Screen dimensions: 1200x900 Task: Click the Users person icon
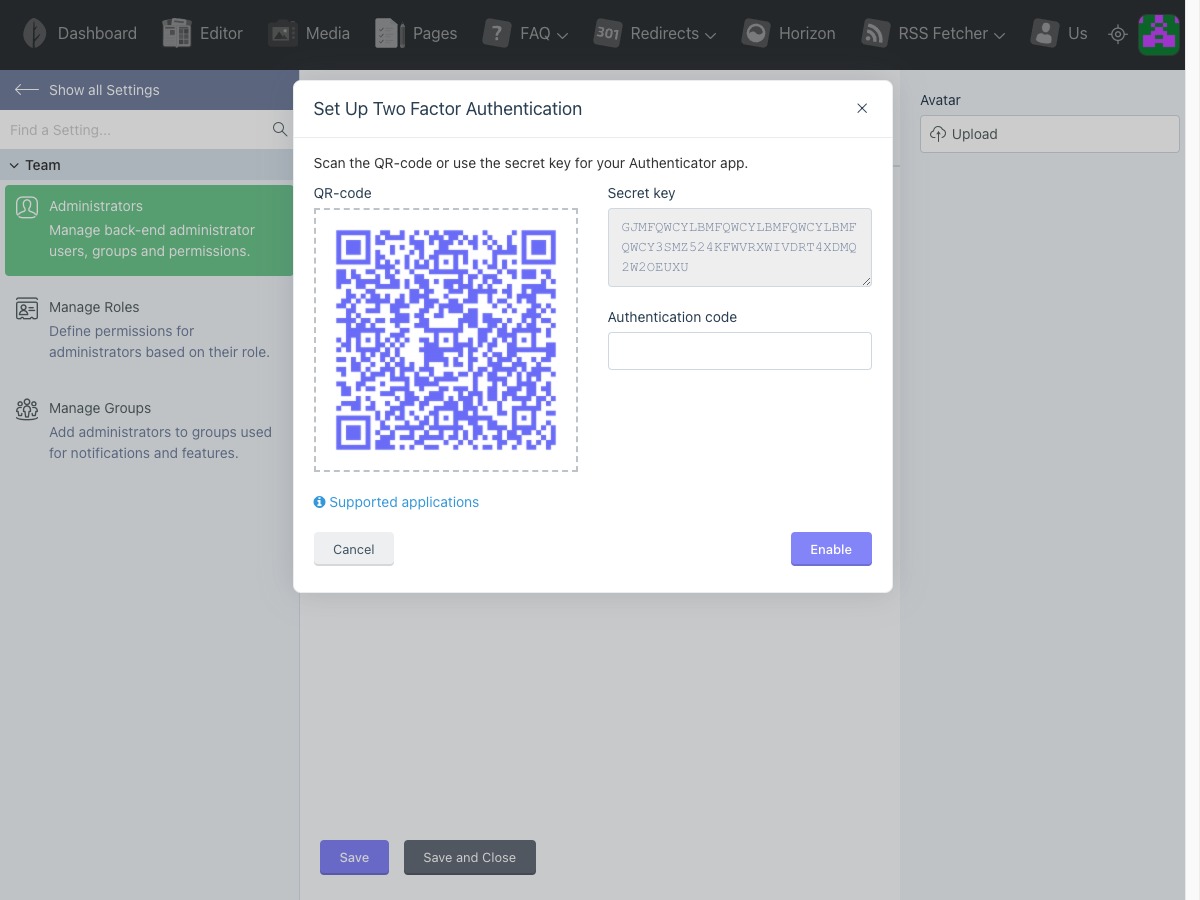coord(1045,33)
